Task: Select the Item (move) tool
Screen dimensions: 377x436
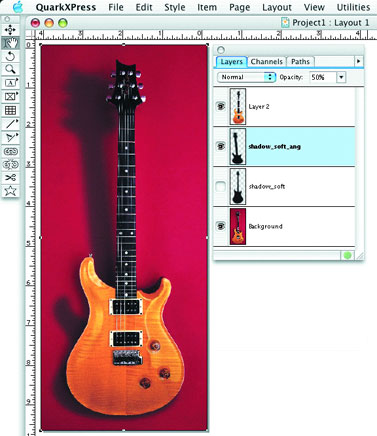Action: click(10, 30)
